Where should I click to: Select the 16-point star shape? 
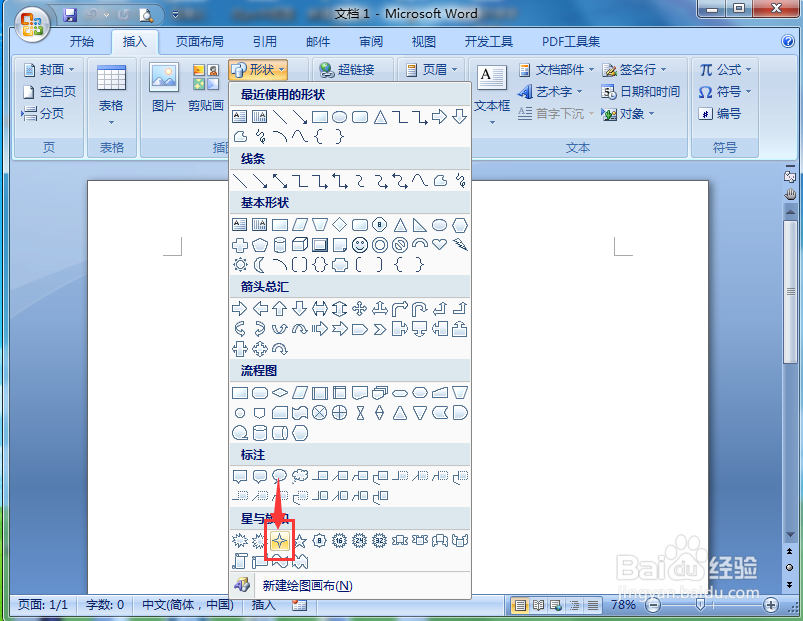point(340,541)
